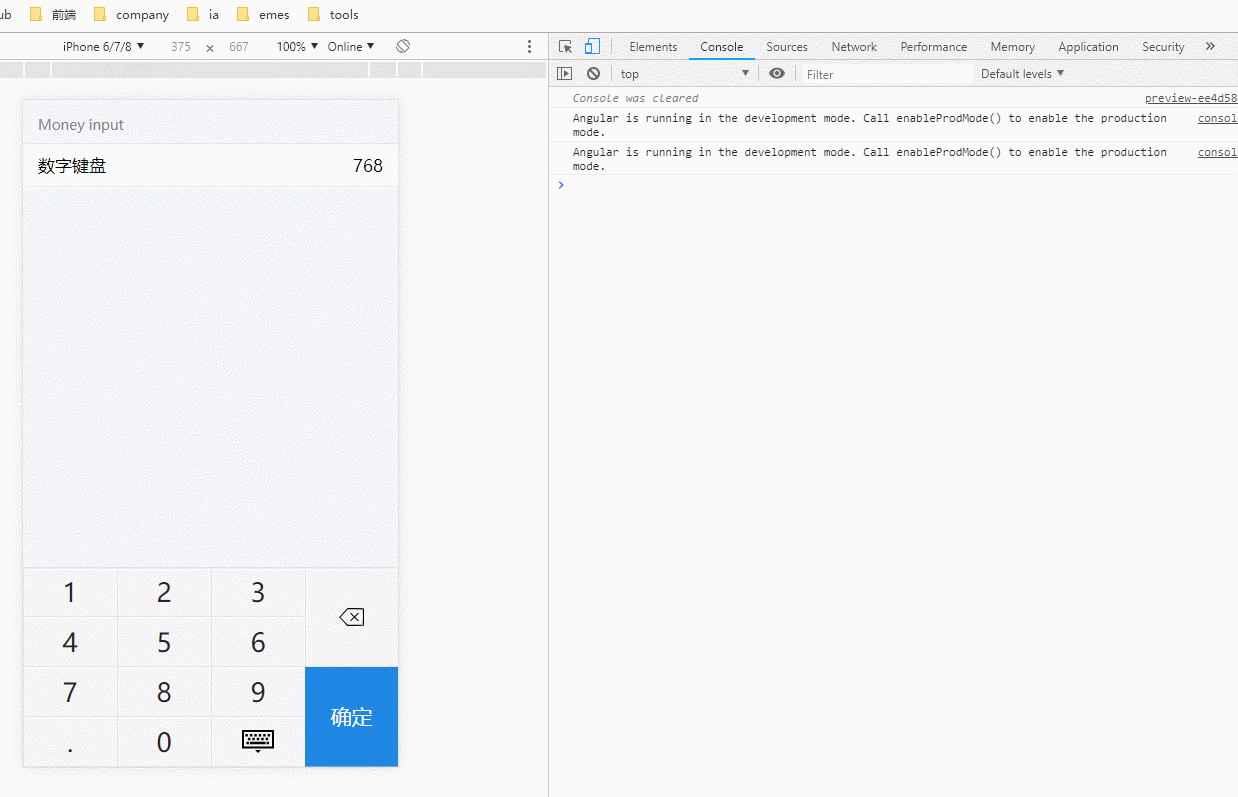
Task: Open the Online network throttling dropdown
Action: [350, 46]
